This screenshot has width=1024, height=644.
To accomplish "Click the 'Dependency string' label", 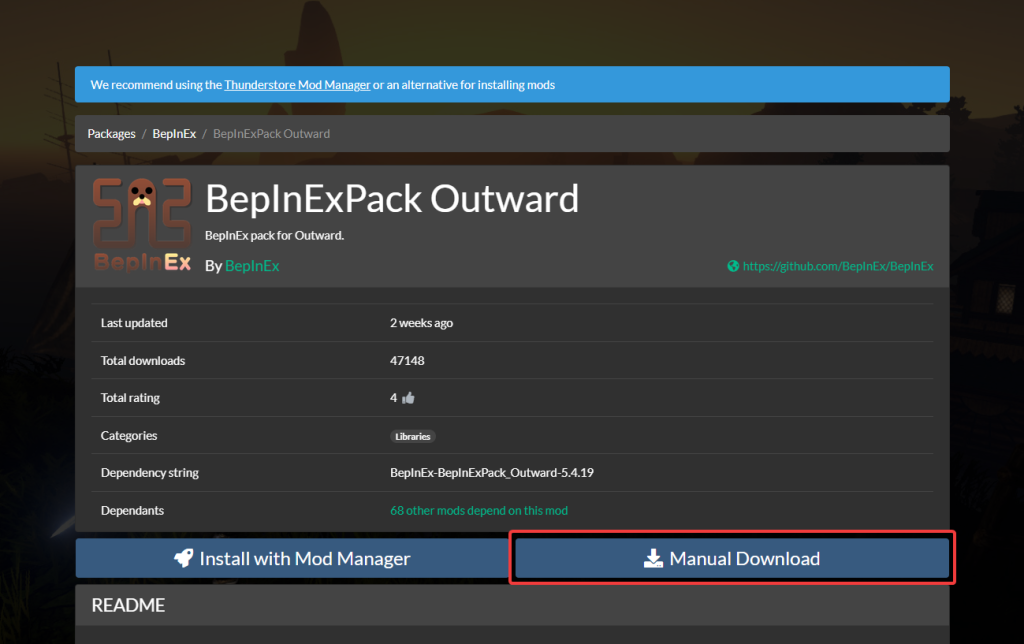I will coord(150,473).
